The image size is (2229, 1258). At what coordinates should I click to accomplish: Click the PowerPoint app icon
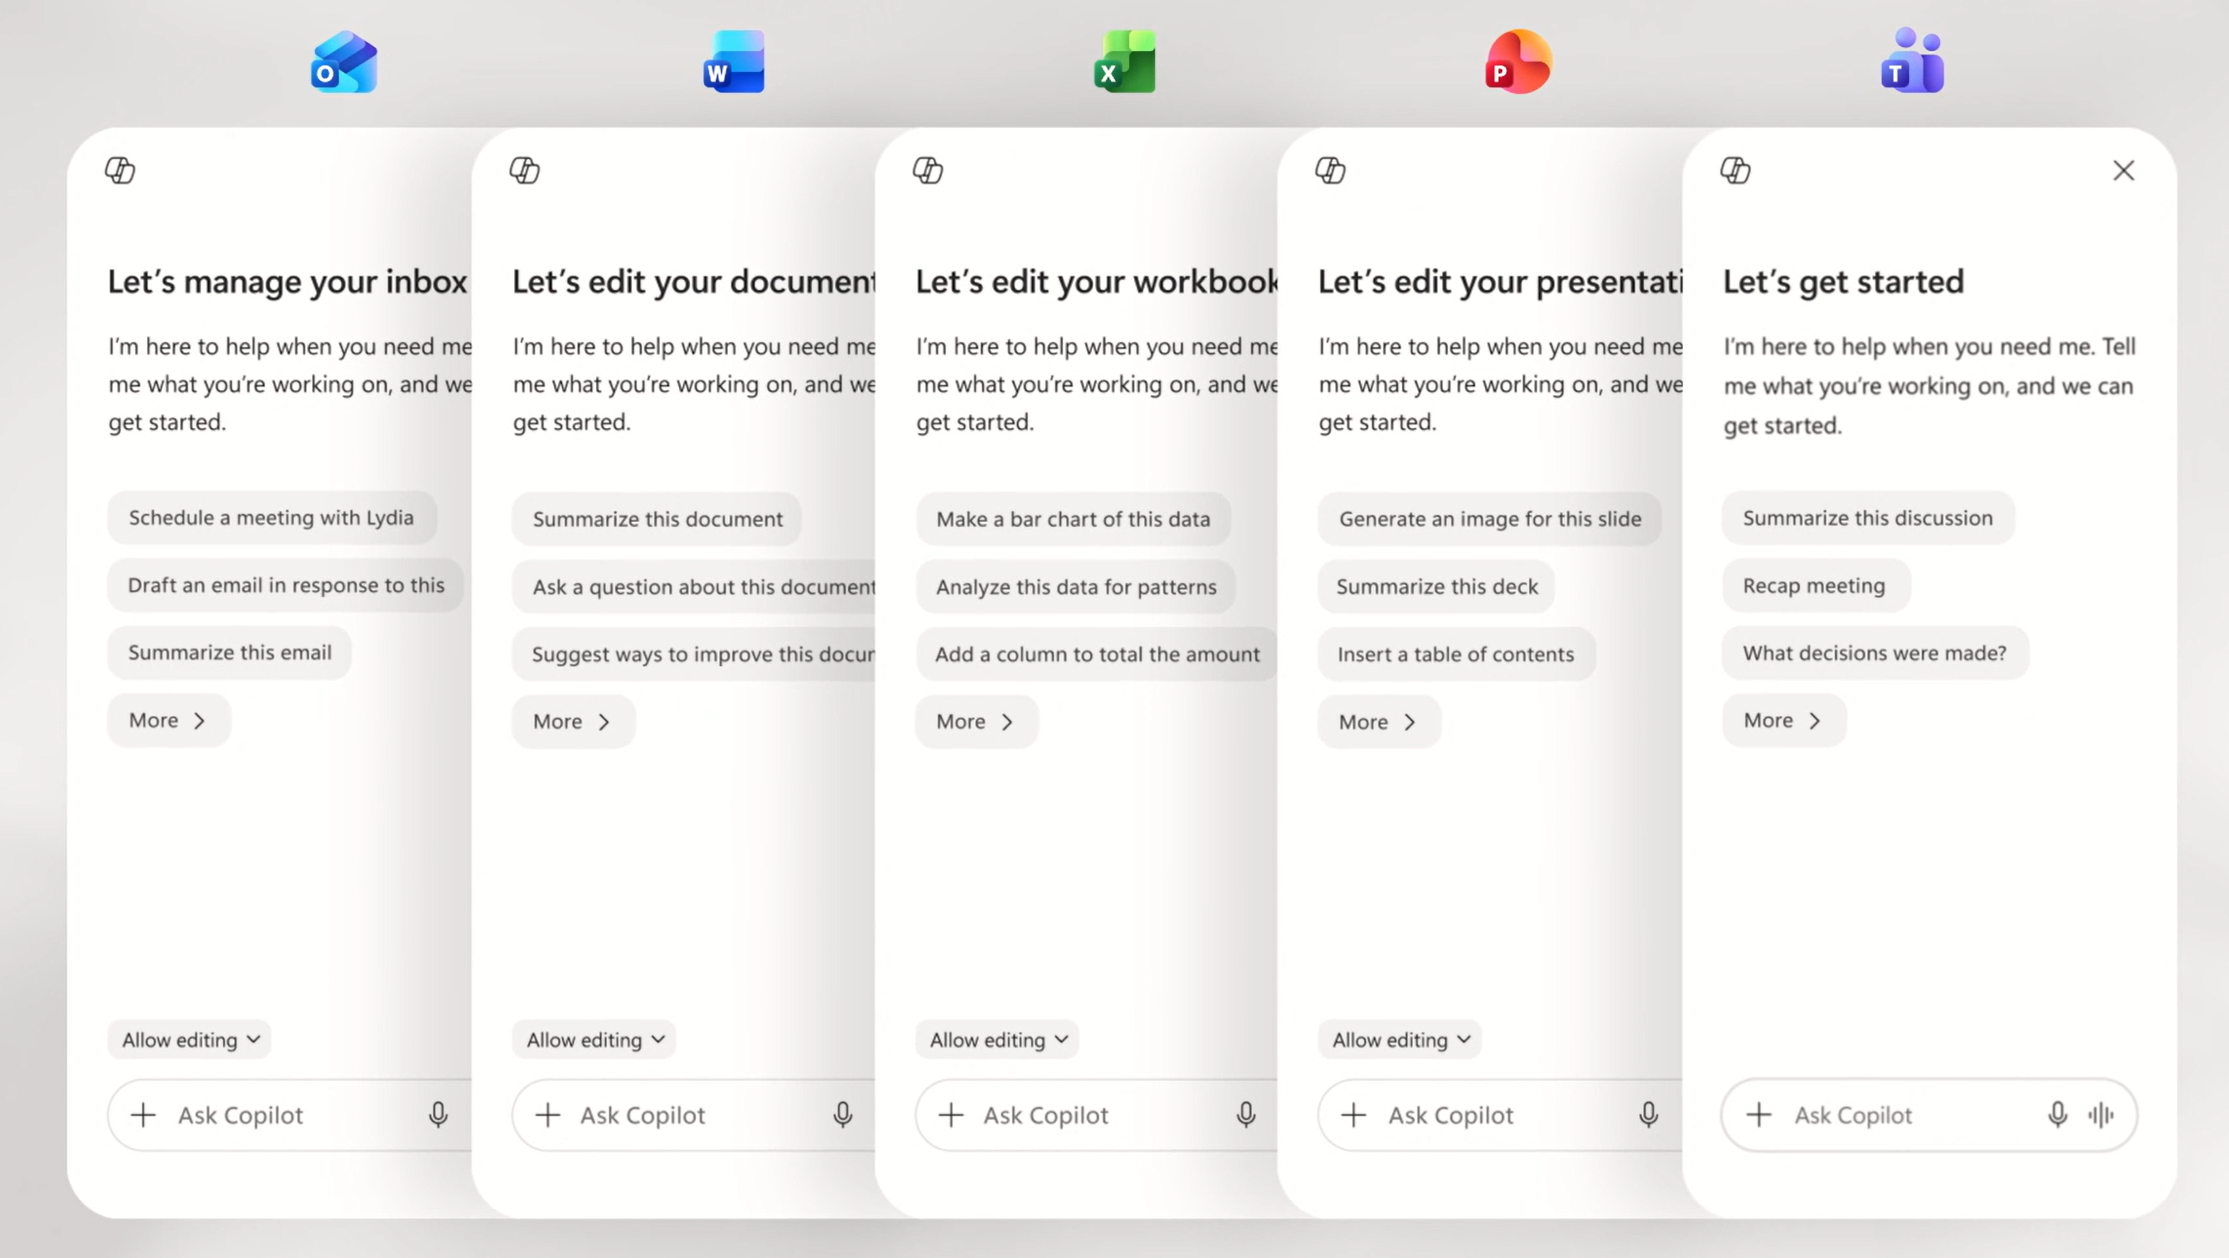[1518, 62]
